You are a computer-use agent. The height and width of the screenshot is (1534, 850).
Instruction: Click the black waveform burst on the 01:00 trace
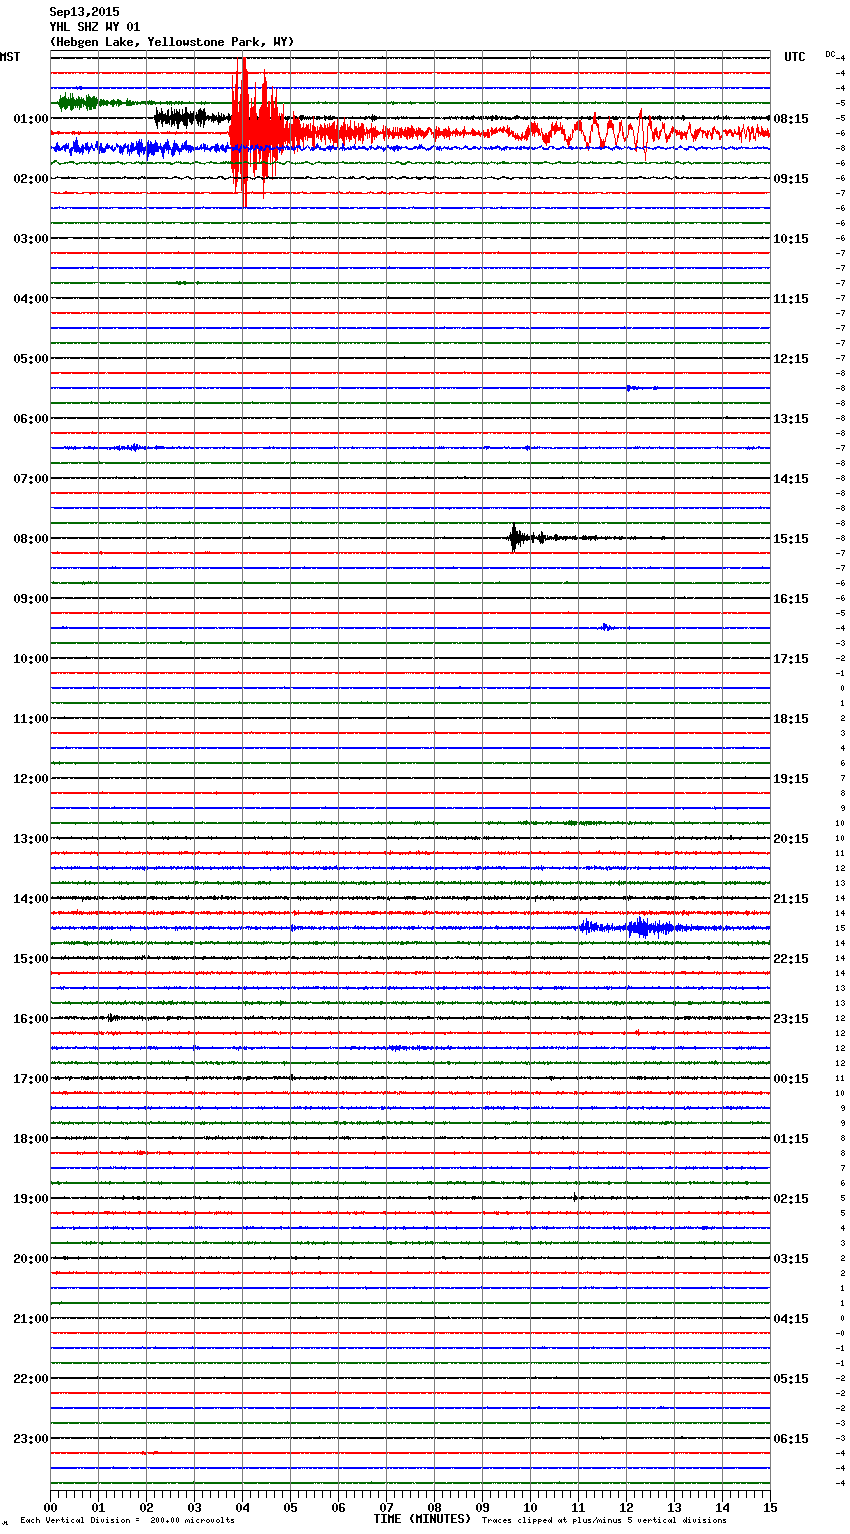(182, 118)
